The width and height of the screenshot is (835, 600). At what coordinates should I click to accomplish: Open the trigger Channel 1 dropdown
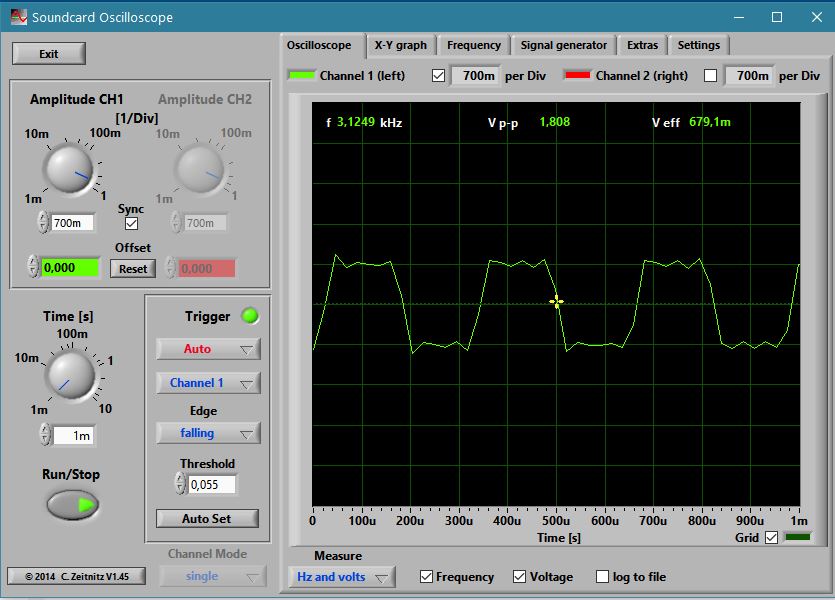point(208,383)
